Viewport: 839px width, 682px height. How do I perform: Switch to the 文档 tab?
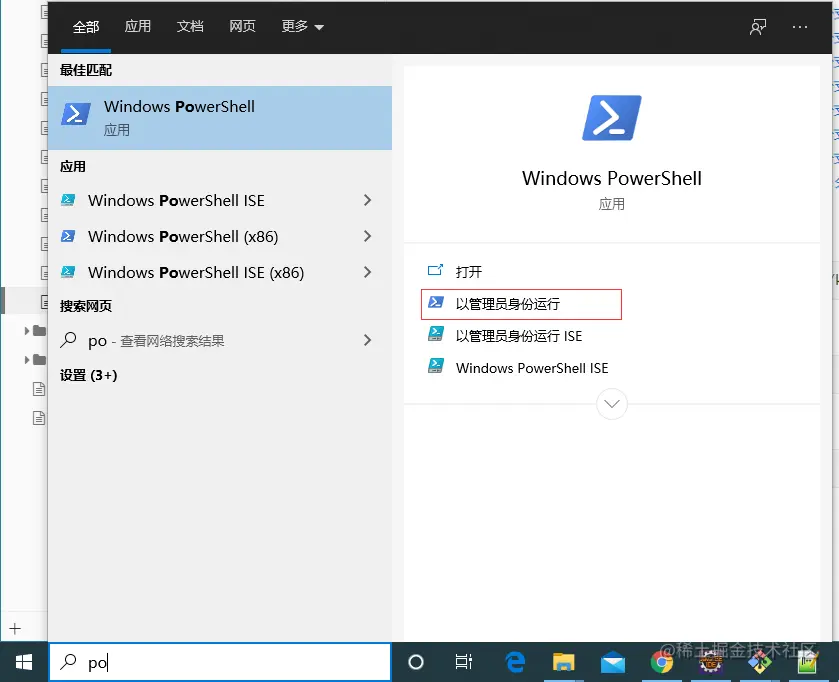(190, 26)
